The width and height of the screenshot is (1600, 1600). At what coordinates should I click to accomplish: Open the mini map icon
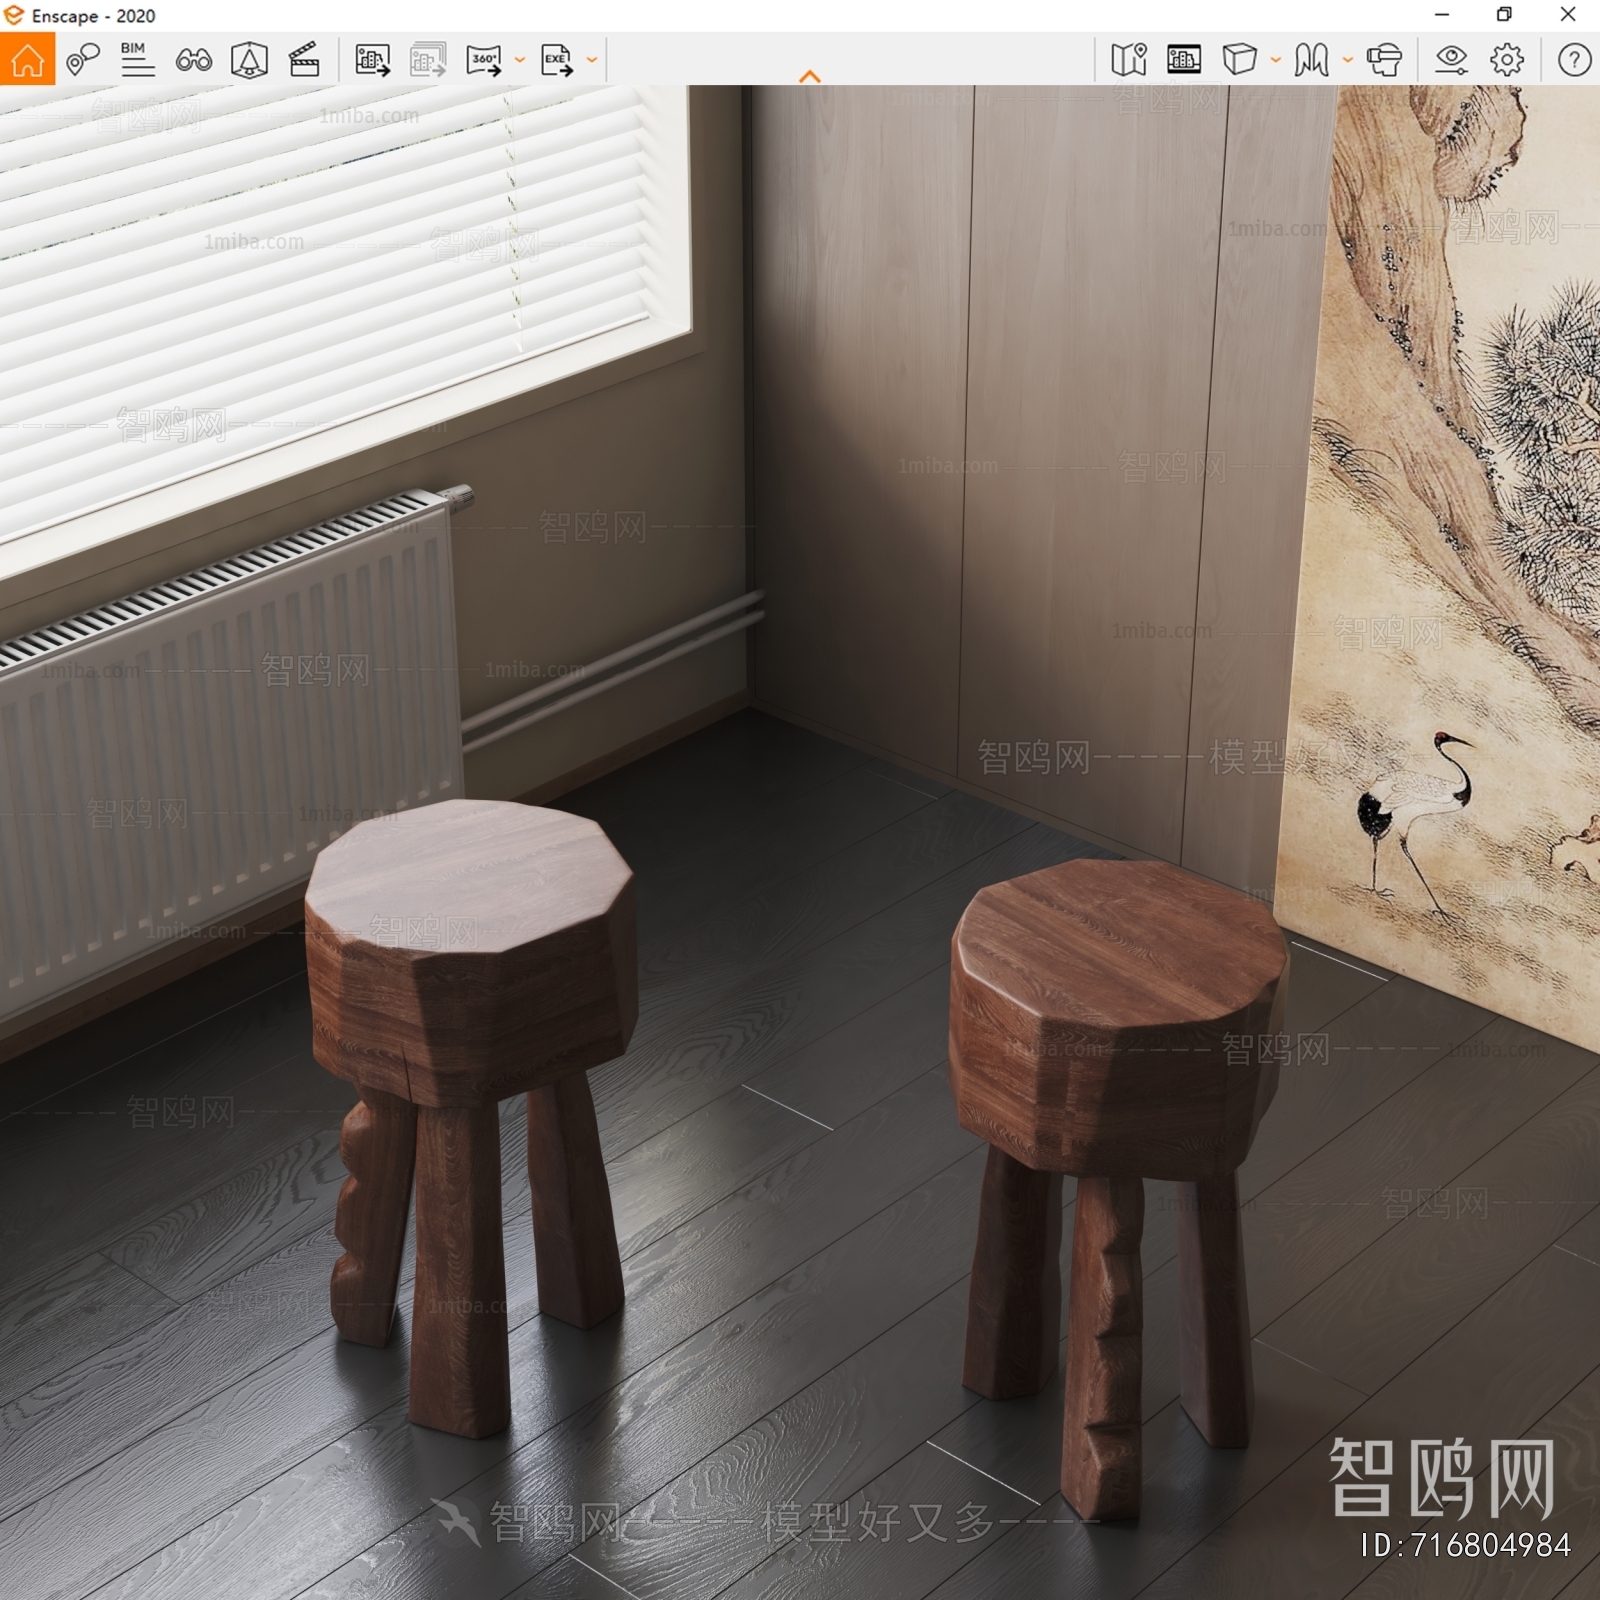[1129, 60]
